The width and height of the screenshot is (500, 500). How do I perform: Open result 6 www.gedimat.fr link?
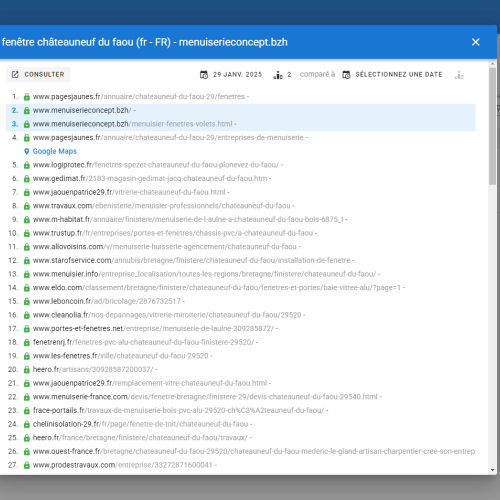[150, 179]
